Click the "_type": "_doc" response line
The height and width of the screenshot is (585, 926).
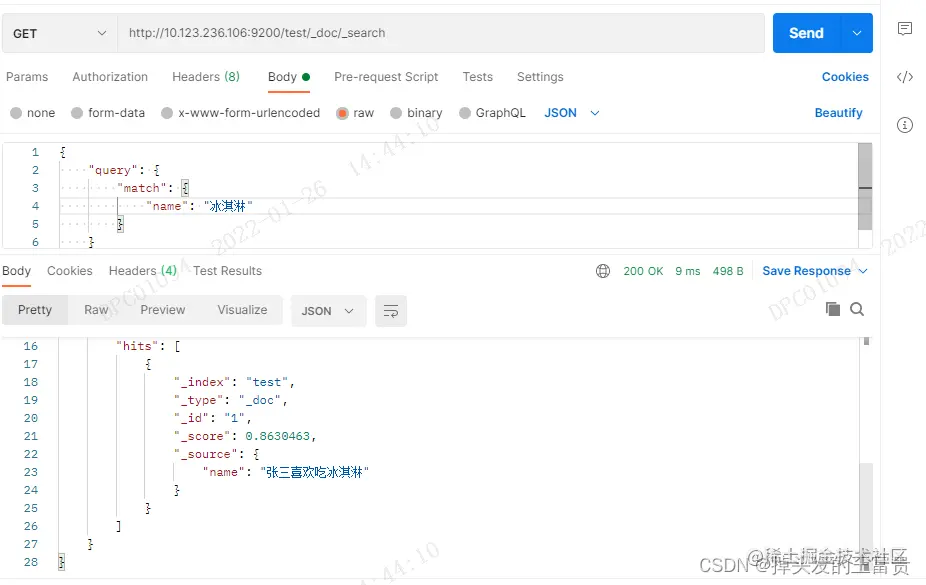tap(230, 400)
